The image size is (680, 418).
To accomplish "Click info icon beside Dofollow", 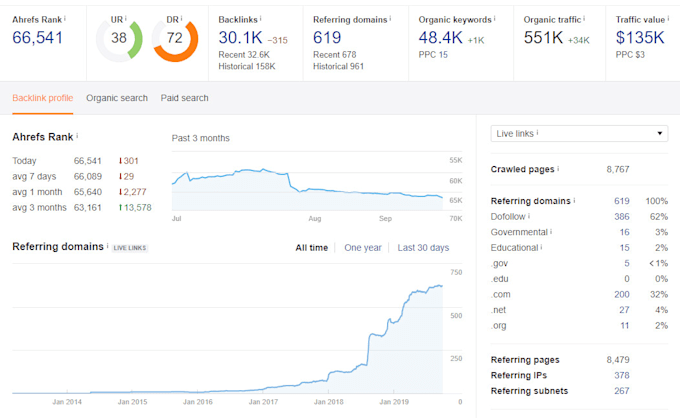I will pyautogui.click(x=529, y=216).
